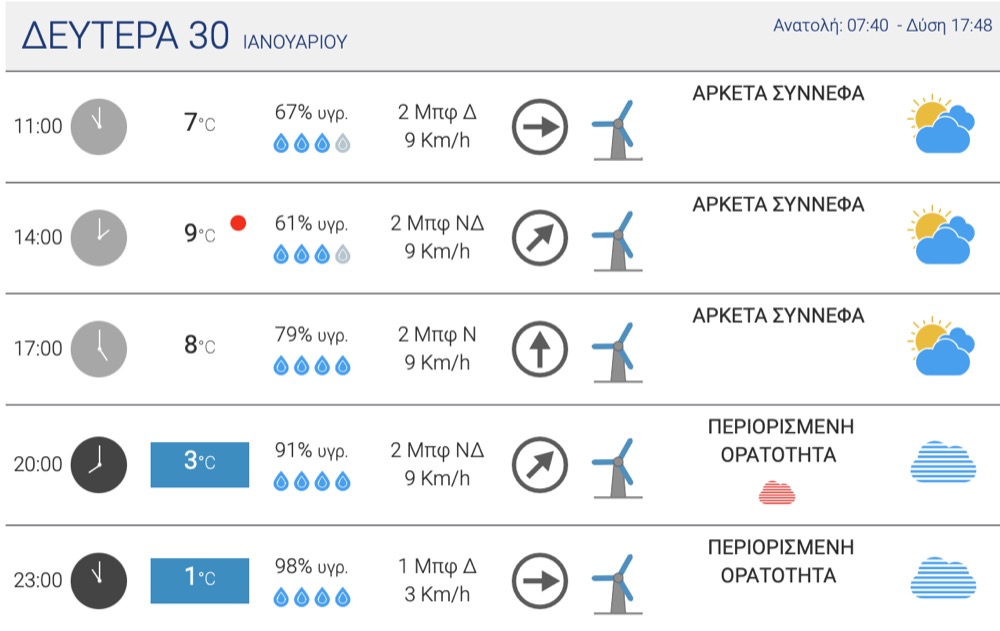
Task: Click the Δύση 17:48 sunset text
Action: pyautogui.click(x=950, y=26)
